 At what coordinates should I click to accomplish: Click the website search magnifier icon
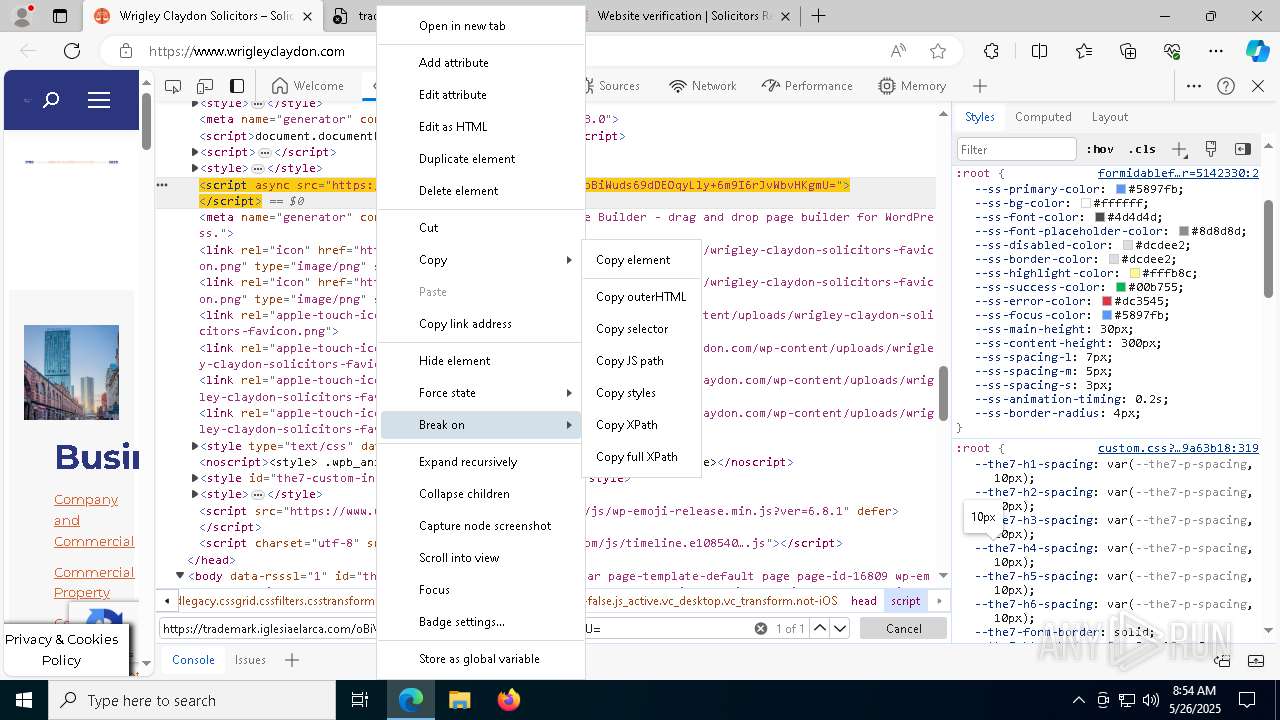tap(51, 100)
